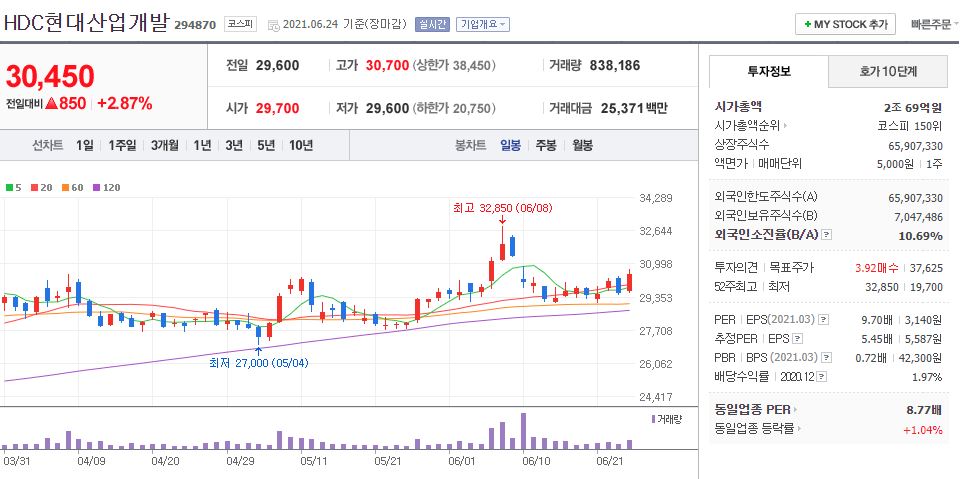The height and width of the screenshot is (479, 964).
Task: Click the orange 60-day moving average legend
Action: click(x=73, y=188)
